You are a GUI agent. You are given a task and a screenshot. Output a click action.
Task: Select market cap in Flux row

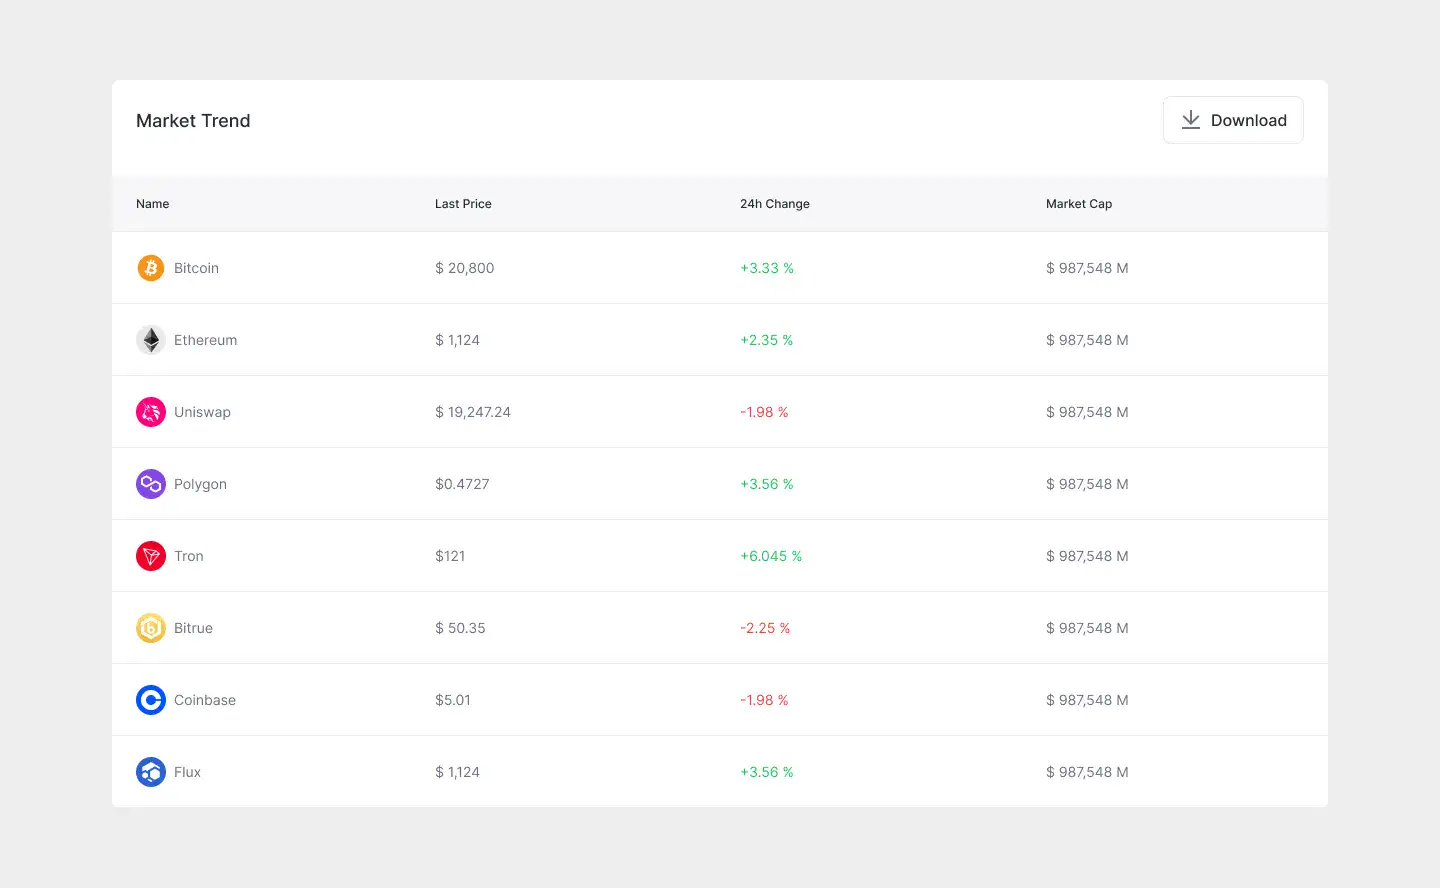tap(1087, 772)
